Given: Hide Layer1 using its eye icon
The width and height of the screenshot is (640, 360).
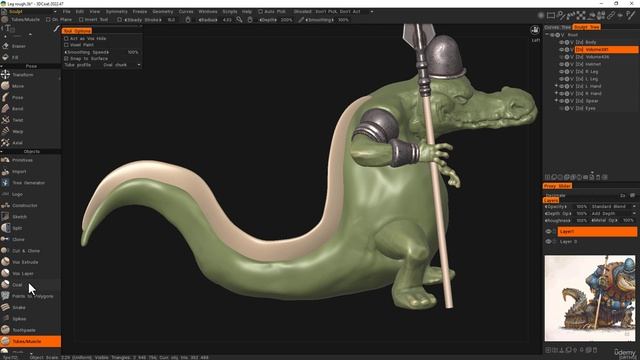Looking at the screenshot, I should click(549, 231).
